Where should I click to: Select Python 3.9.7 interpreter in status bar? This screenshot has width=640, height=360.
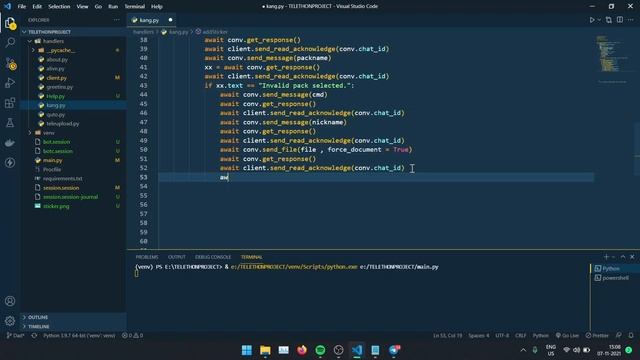(79, 336)
